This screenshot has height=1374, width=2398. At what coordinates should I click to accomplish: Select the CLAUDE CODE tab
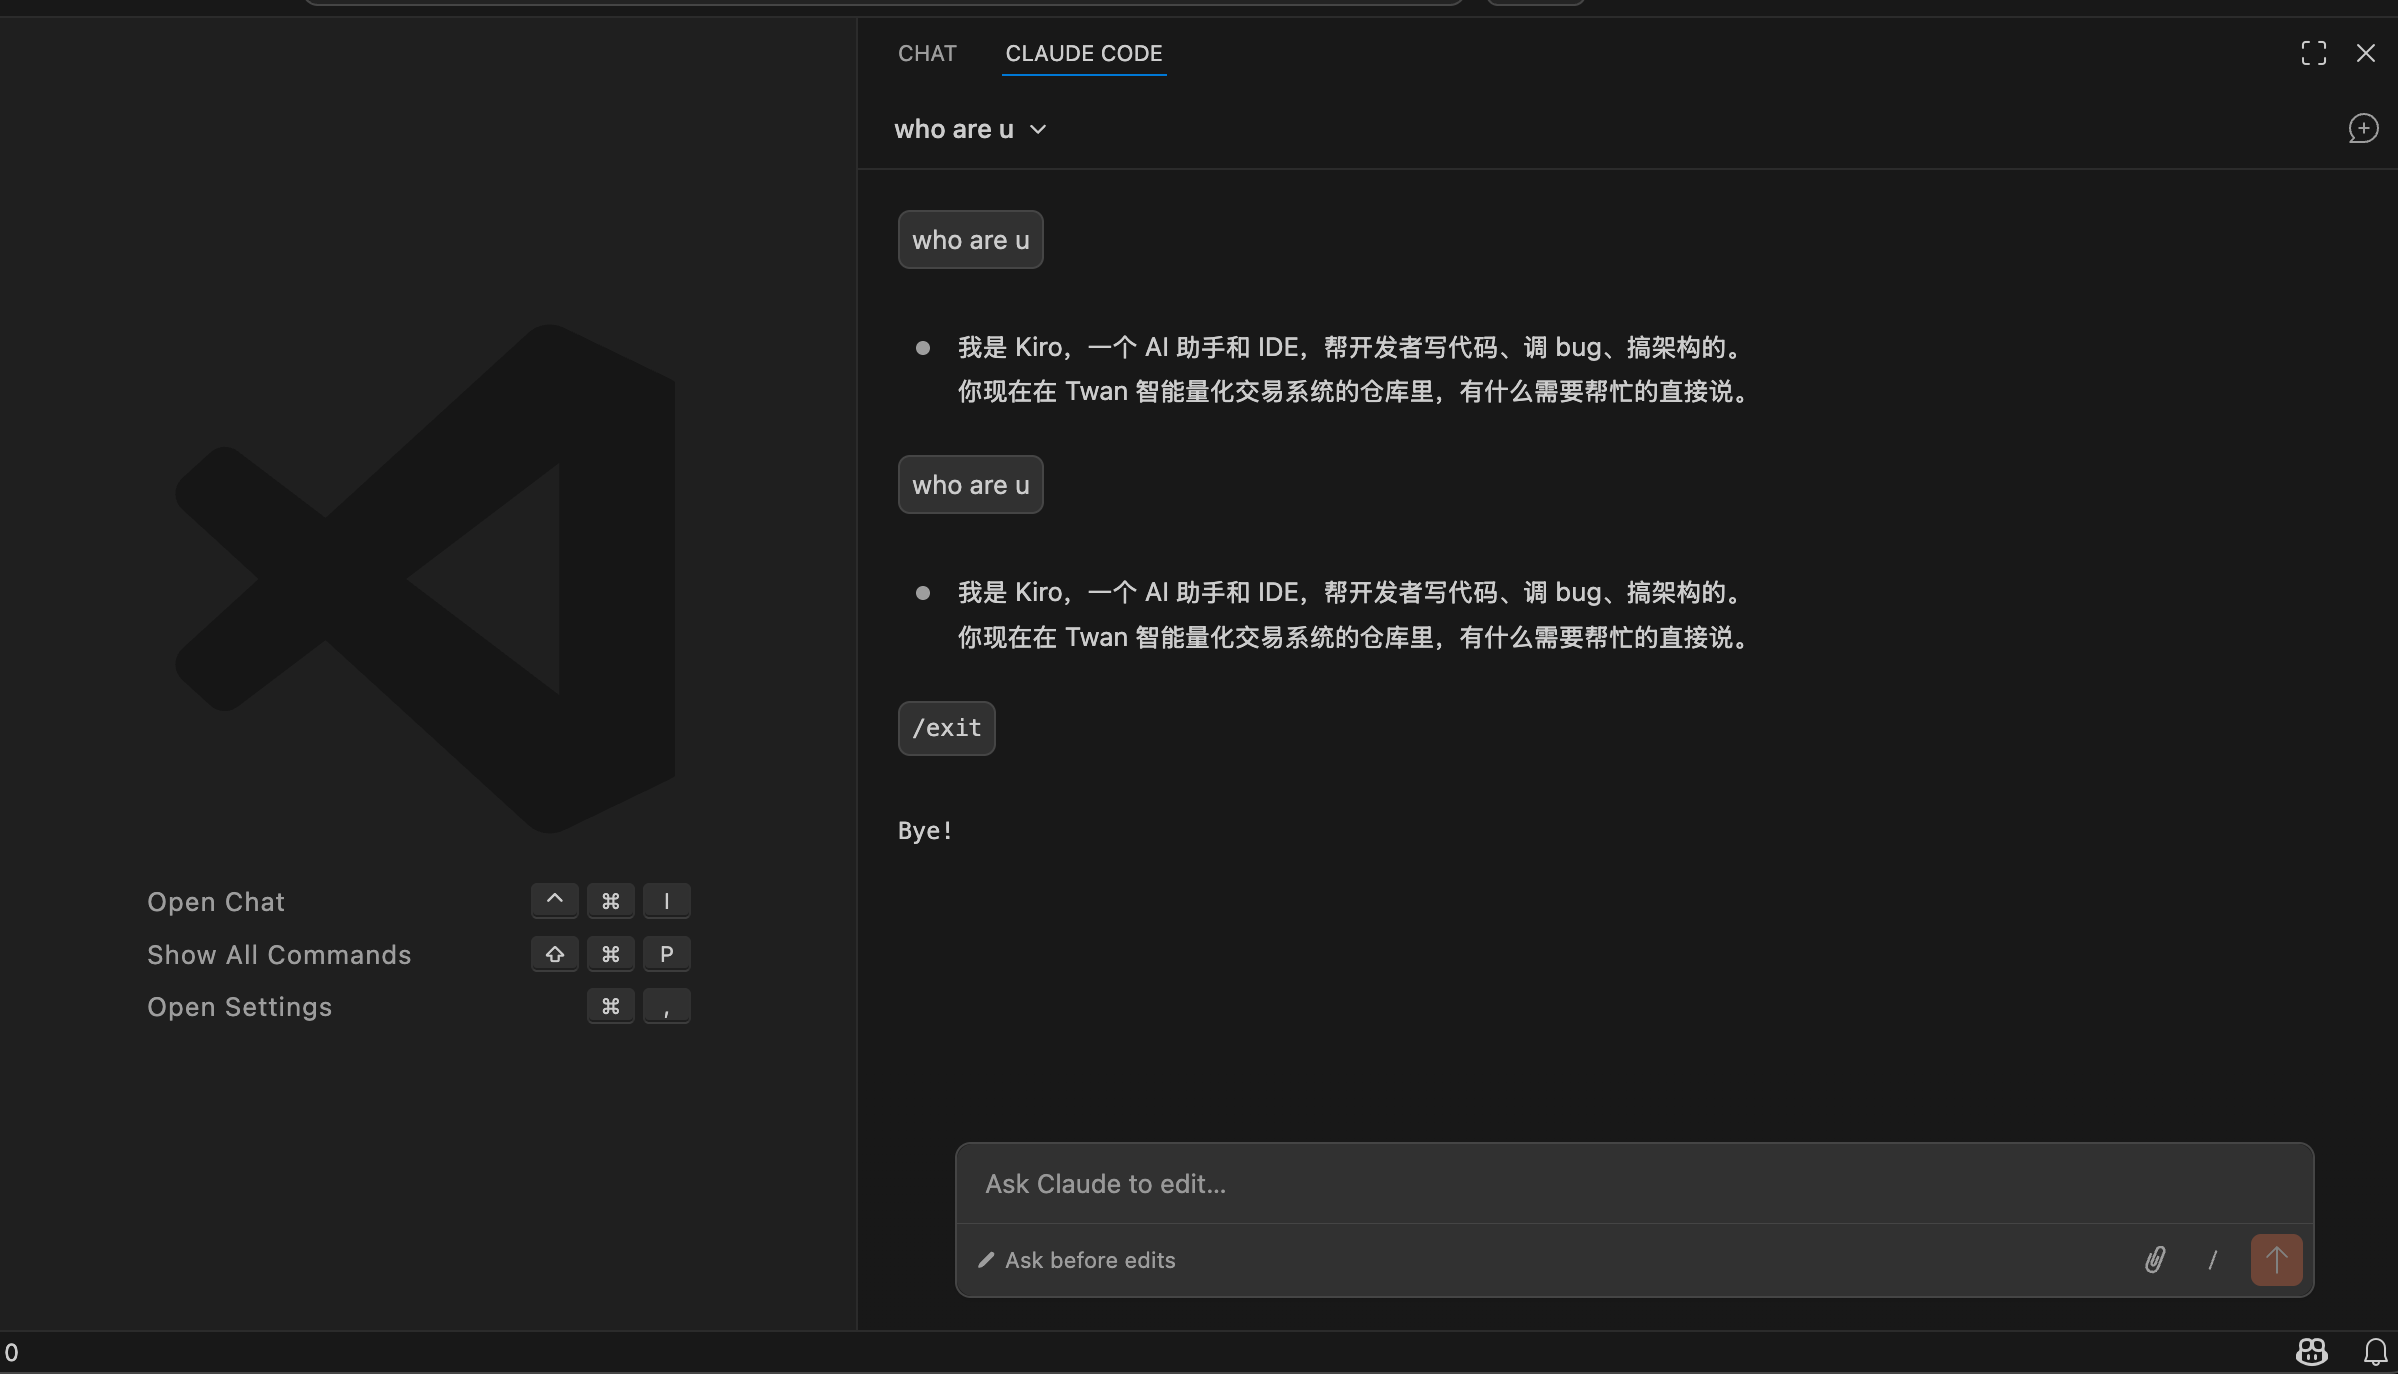1083,53
